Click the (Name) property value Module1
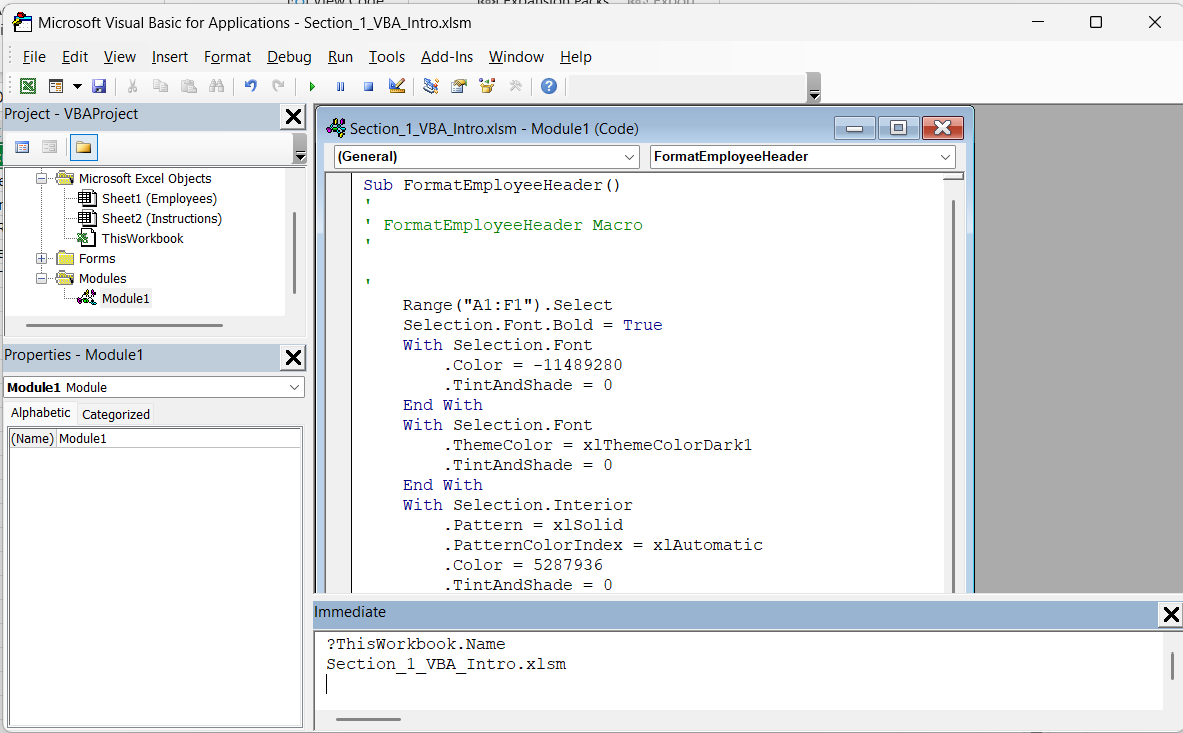Image resolution: width=1183 pixels, height=733 pixels. tap(179, 438)
